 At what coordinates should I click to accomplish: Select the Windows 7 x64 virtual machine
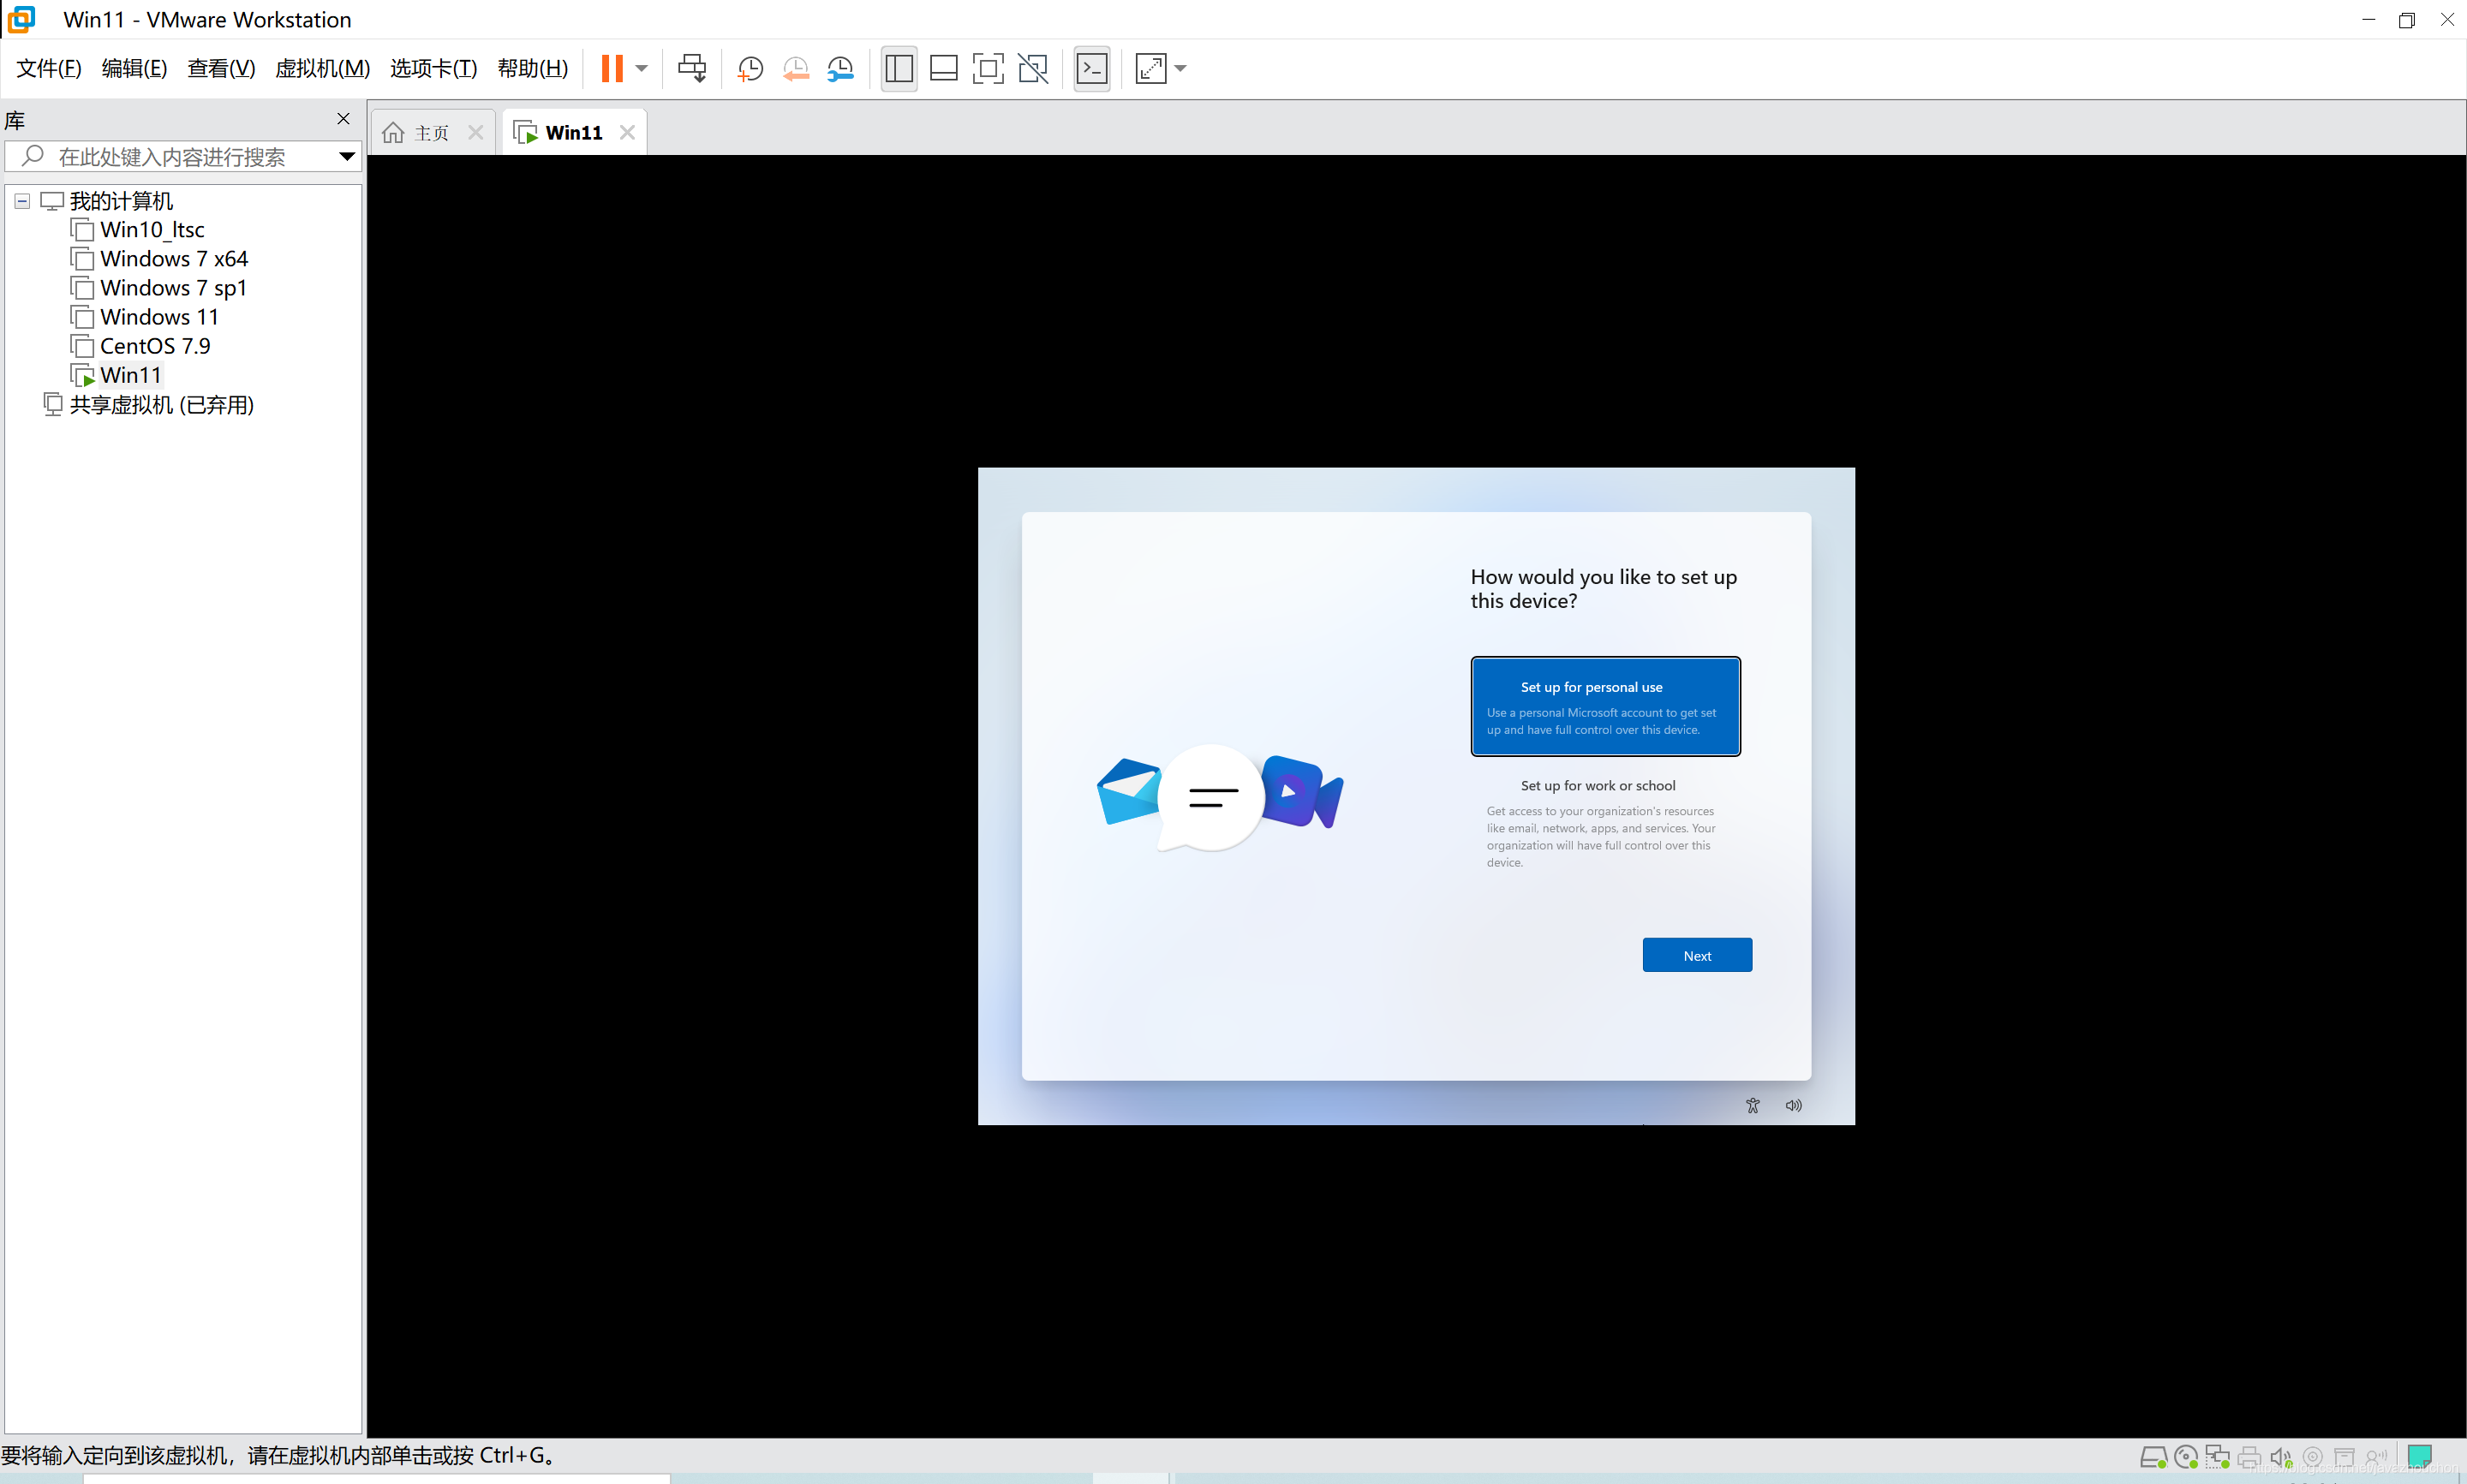[x=174, y=259]
